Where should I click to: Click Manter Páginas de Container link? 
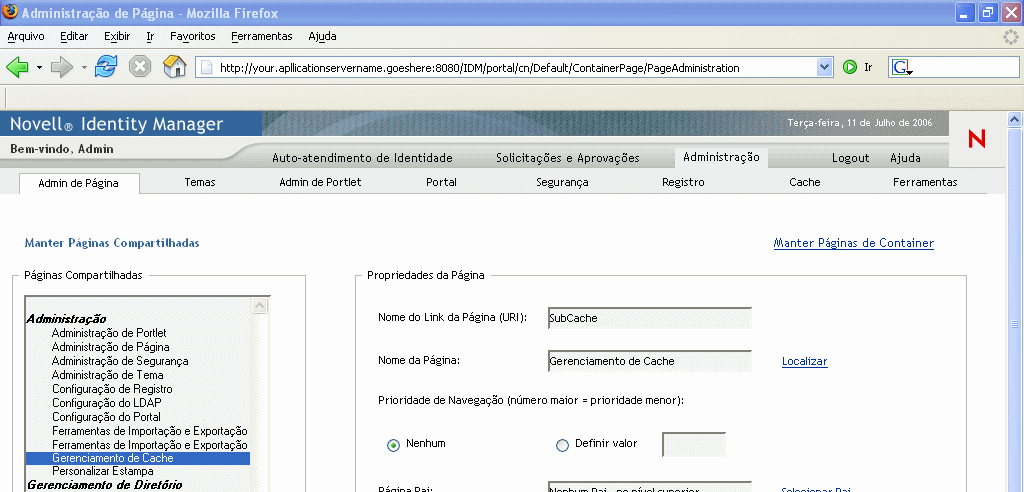[x=854, y=243]
